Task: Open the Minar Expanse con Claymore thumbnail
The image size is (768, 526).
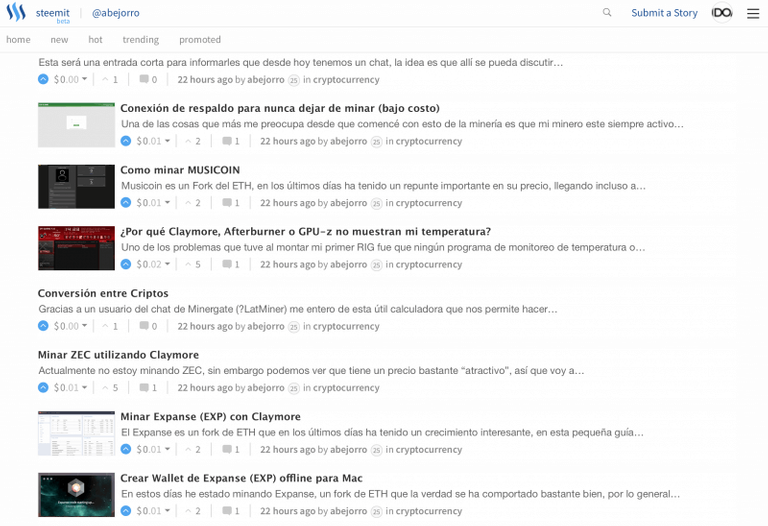Action: tap(76, 433)
